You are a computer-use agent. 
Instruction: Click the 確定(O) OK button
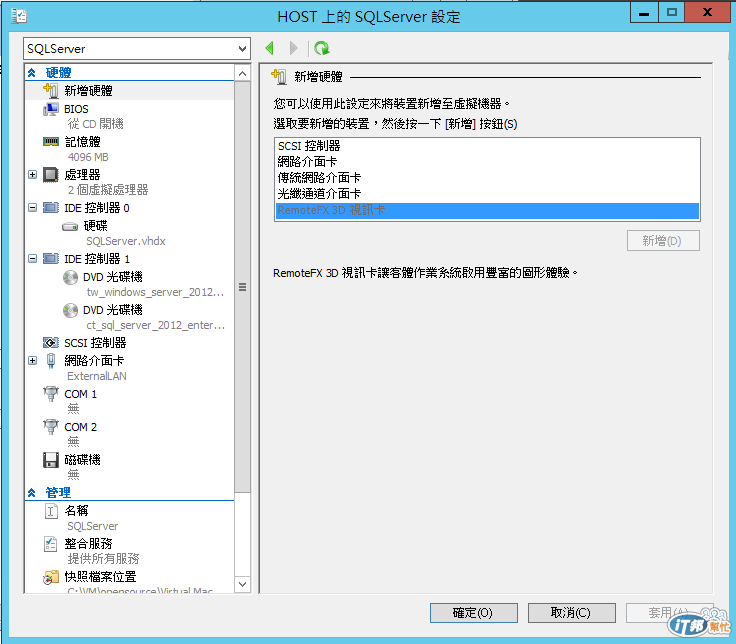point(474,613)
